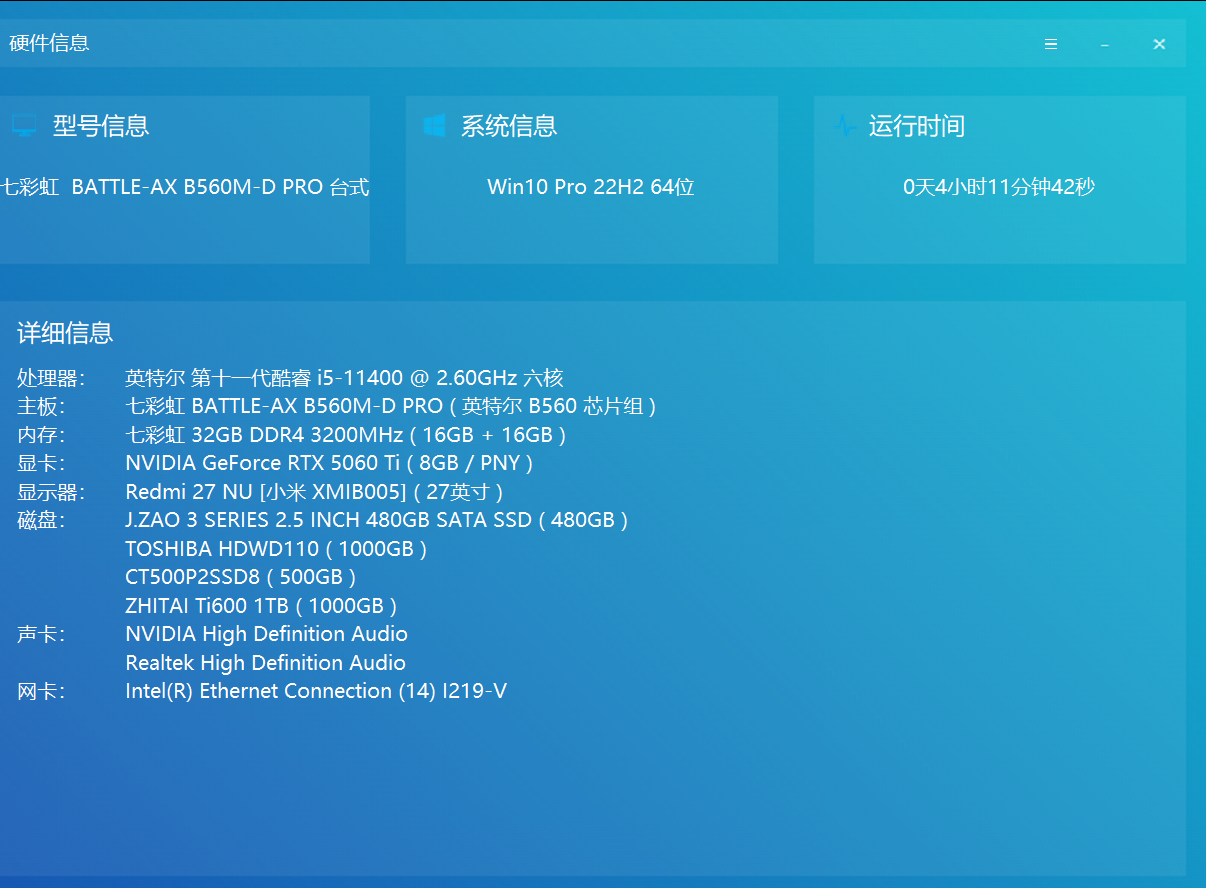This screenshot has height=888, width=1206.
Task: Click the i5-11400 @ 2.60GHz processor value
Action: (x=344, y=378)
